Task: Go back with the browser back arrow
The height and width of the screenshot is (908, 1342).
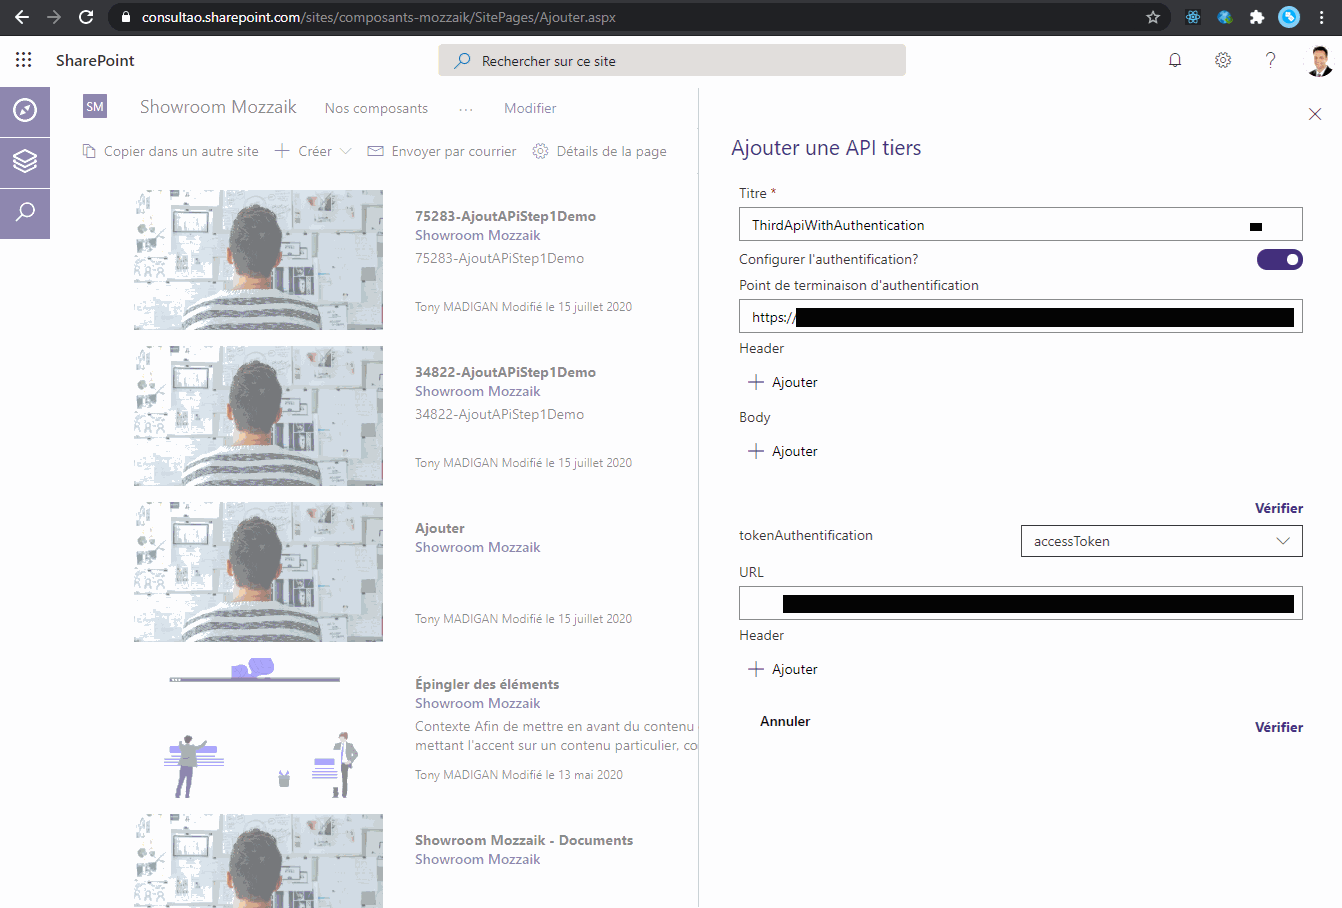Action: pyautogui.click(x=22, y=17)
